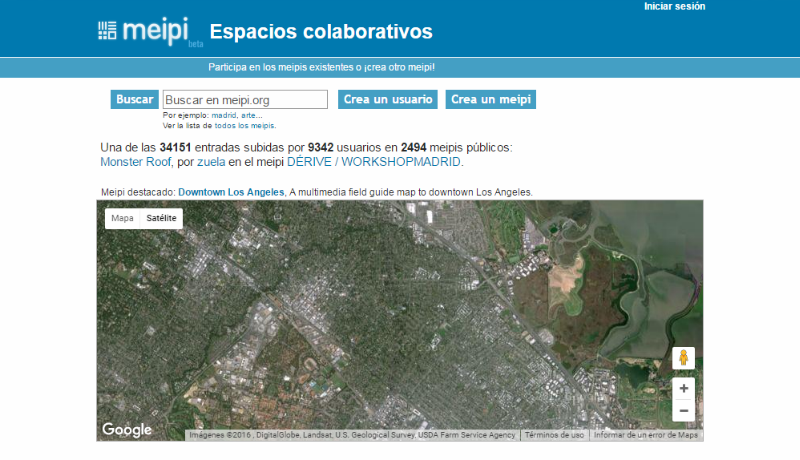Viewport: 800px width, 460px height.
Task: Click the meipi logo icon
Action: (107, 30)
